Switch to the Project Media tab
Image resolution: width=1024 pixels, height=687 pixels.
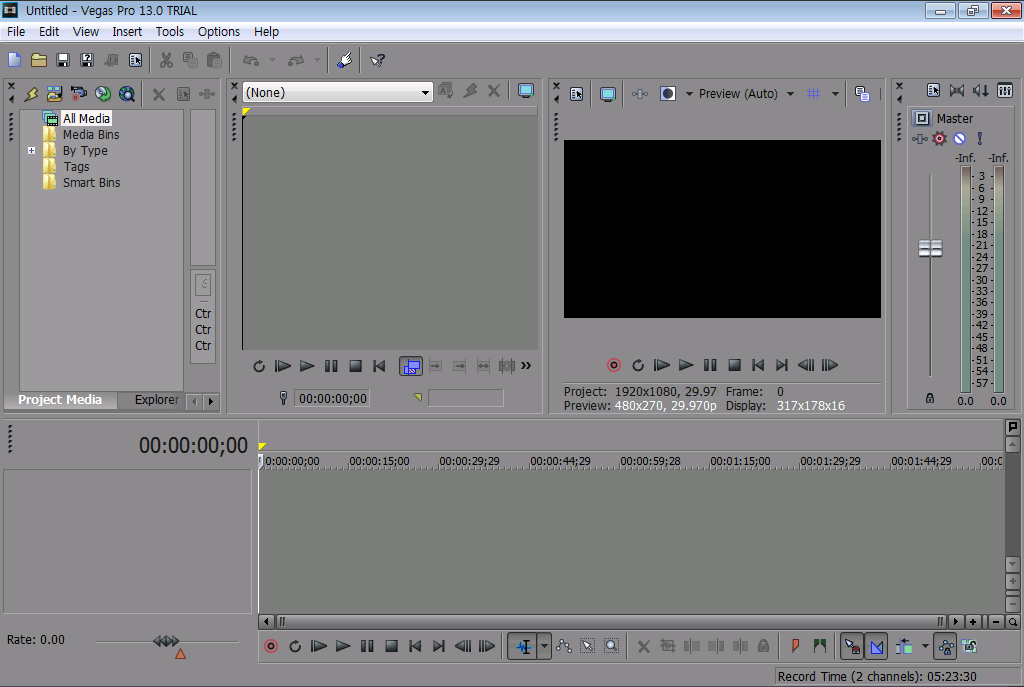pyautogui.click(x=59, y=400)
